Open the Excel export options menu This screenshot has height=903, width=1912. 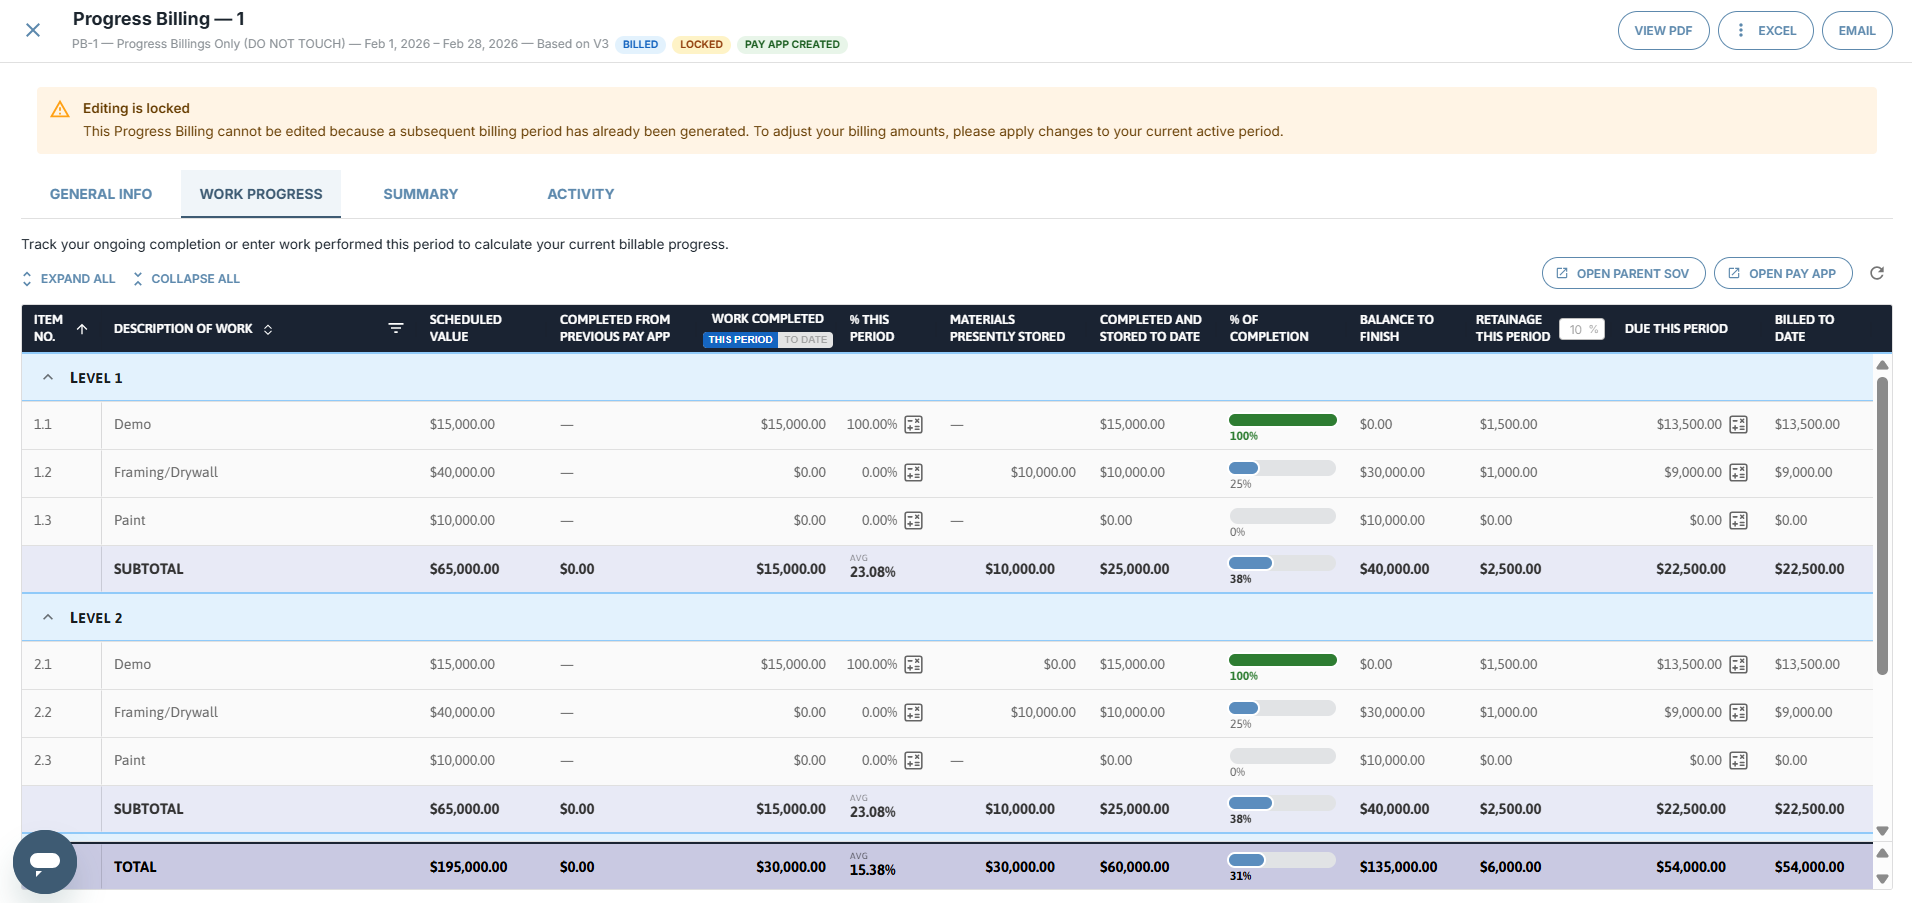coord(1765,30)
